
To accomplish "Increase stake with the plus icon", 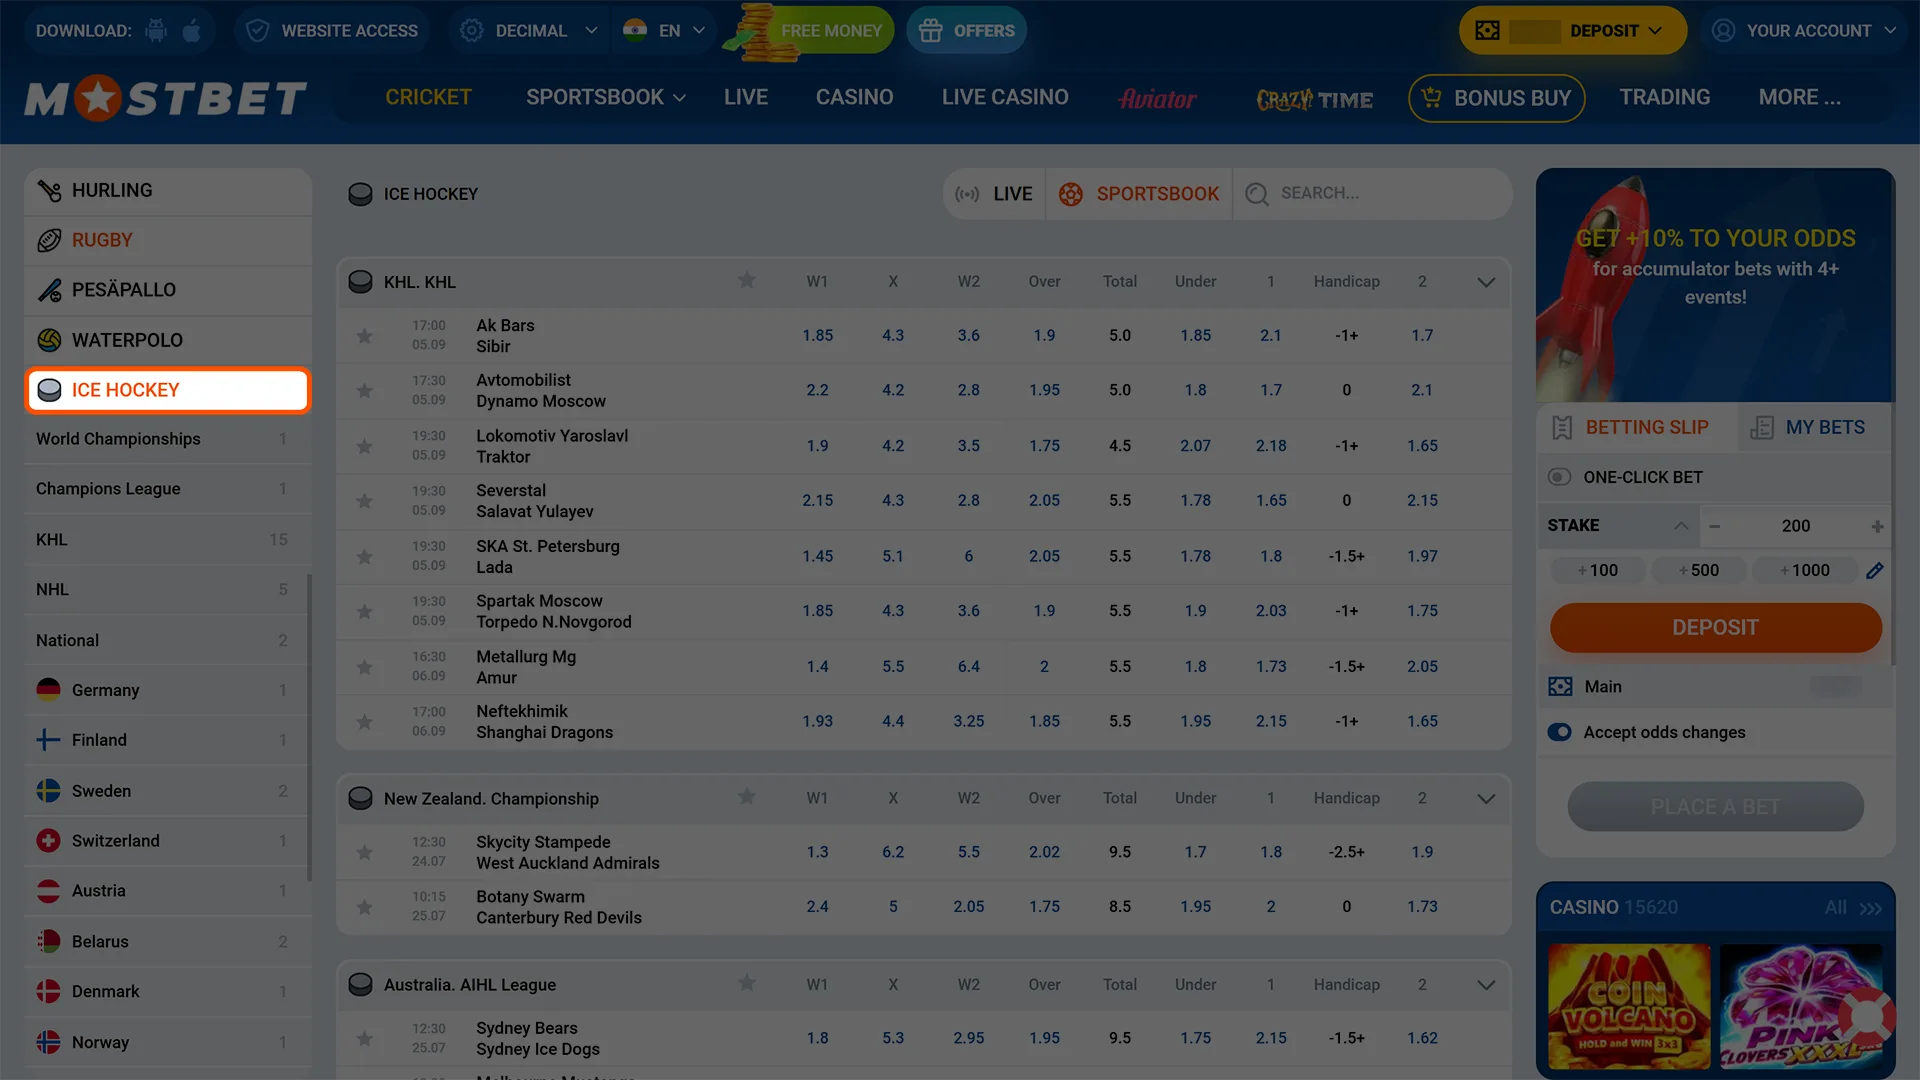I will (1877, 526).
